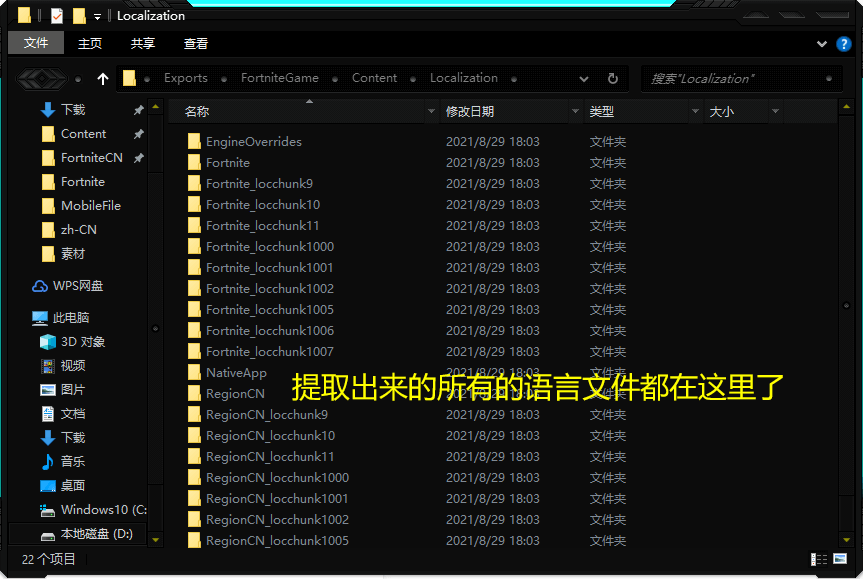Open the 桌面 desktop icon in sidebar
Viewport: 863px width, 579px height.
(48, 486)
